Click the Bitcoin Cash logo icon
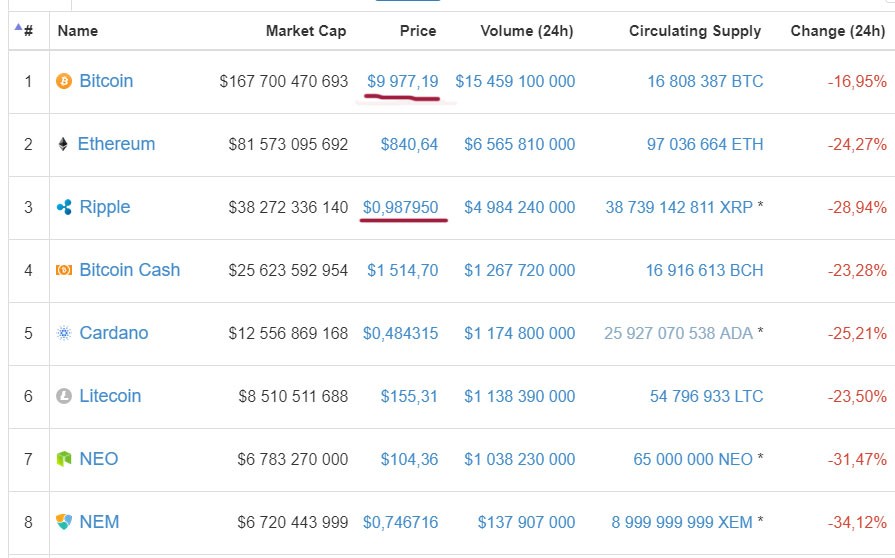Viewport: 895px width, 558px height. [x=64, y=270]
